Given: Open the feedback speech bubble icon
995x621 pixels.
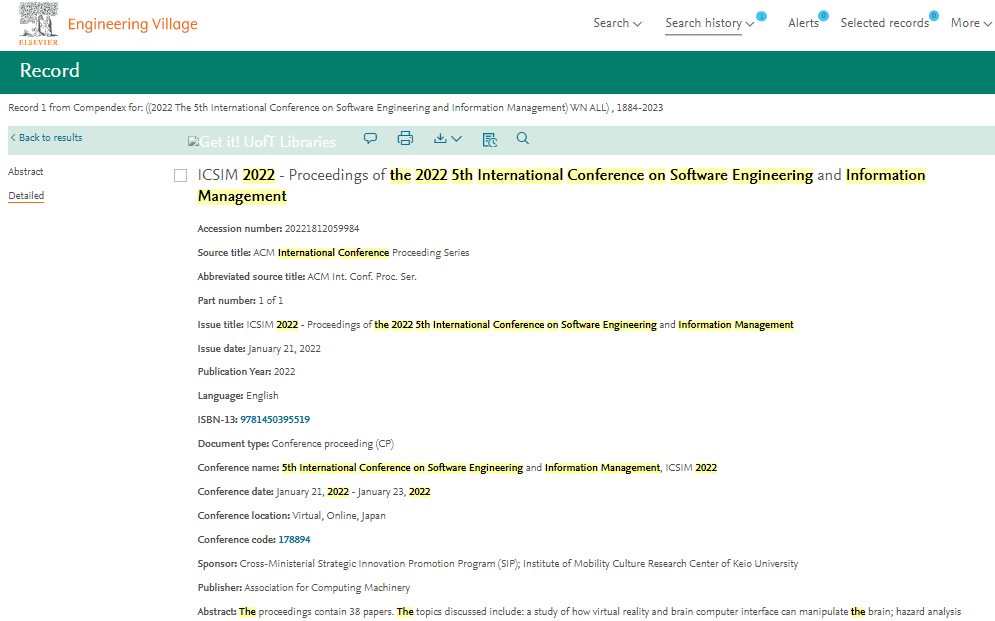Looking at the screenshot, I should tap(370, 138).
